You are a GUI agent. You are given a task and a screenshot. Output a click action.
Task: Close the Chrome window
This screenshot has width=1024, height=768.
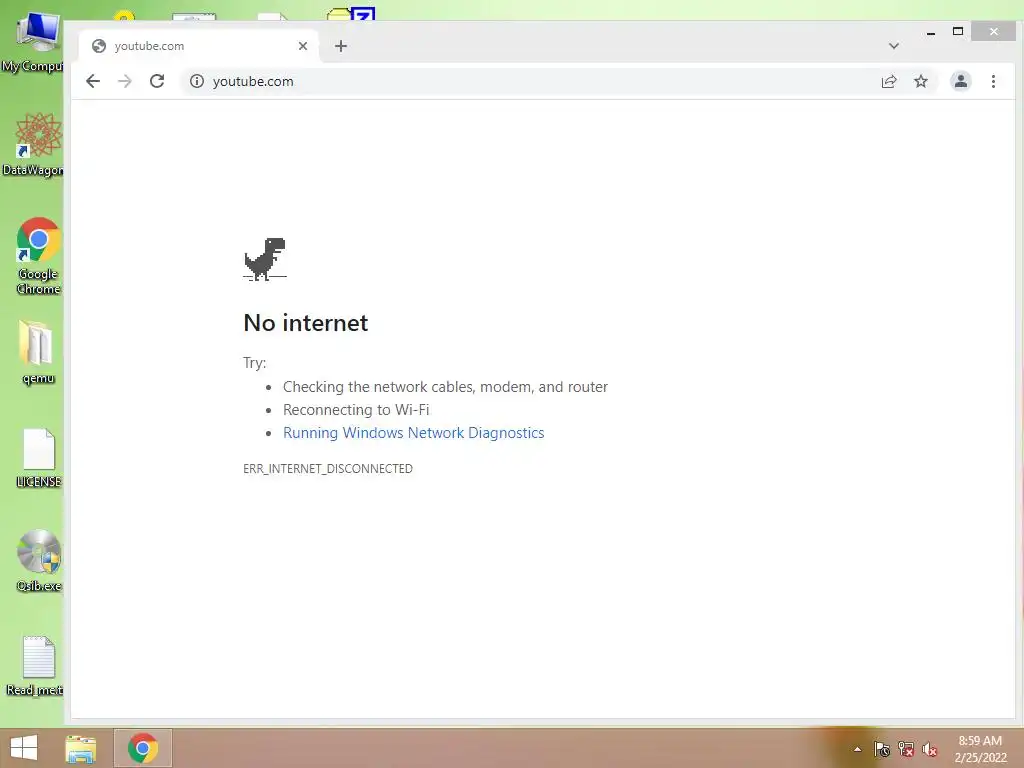point(993,31)
